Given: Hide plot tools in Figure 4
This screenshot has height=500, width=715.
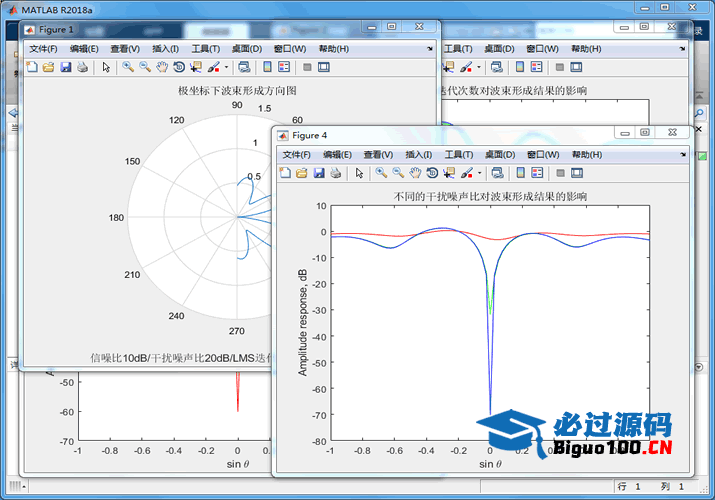Looking at the screenshot, I should tap(560, 173).
